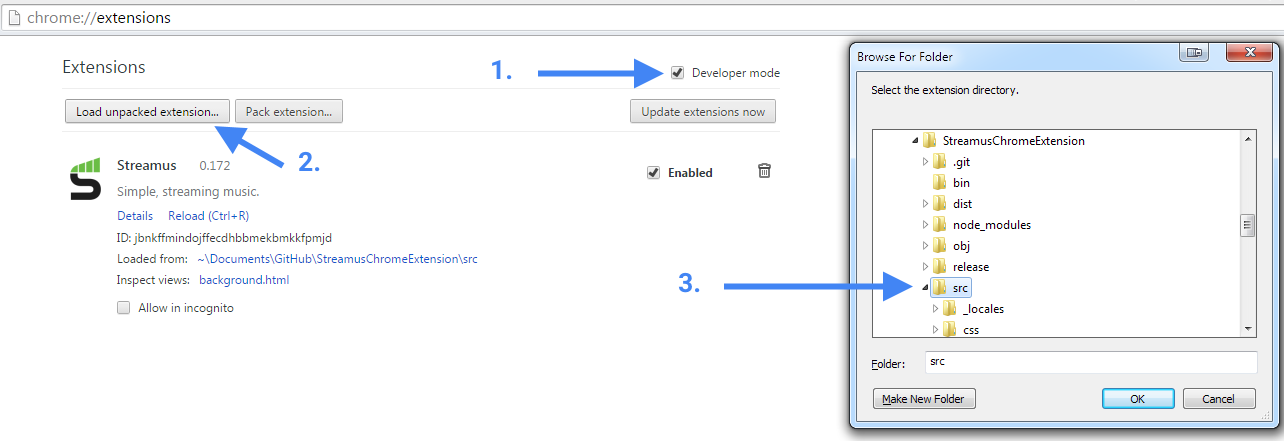Screen dimensions: 1284x441
Task: Click Pack extension button
Action: [x=290, y=111]
